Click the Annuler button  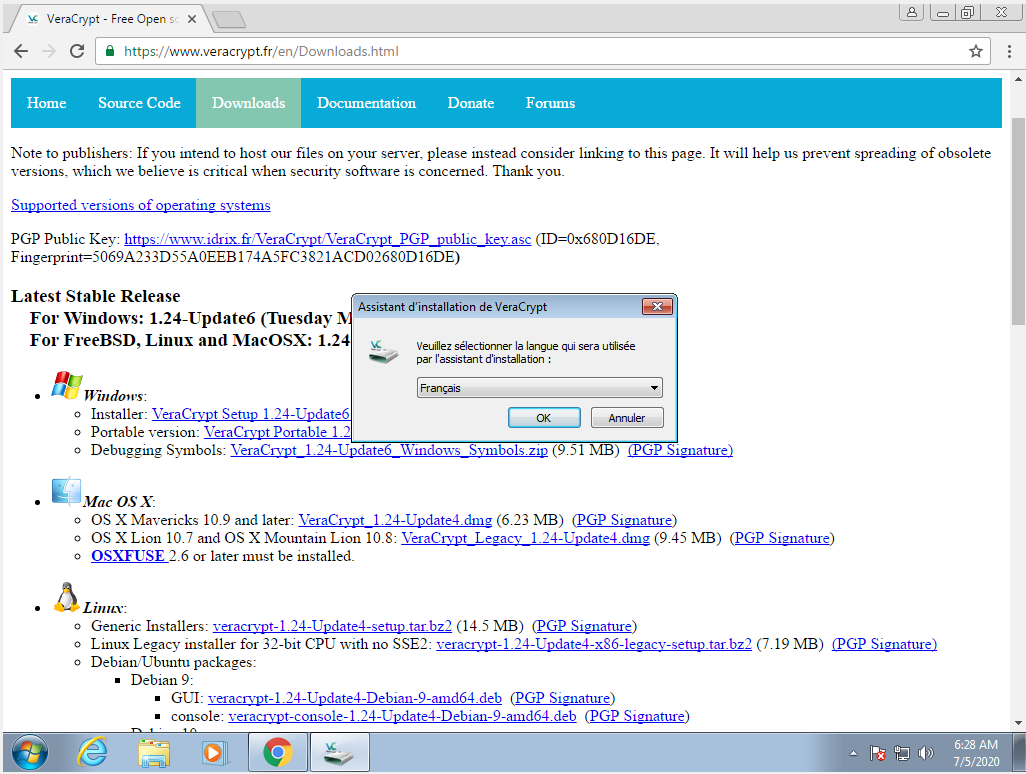(627, 417)
